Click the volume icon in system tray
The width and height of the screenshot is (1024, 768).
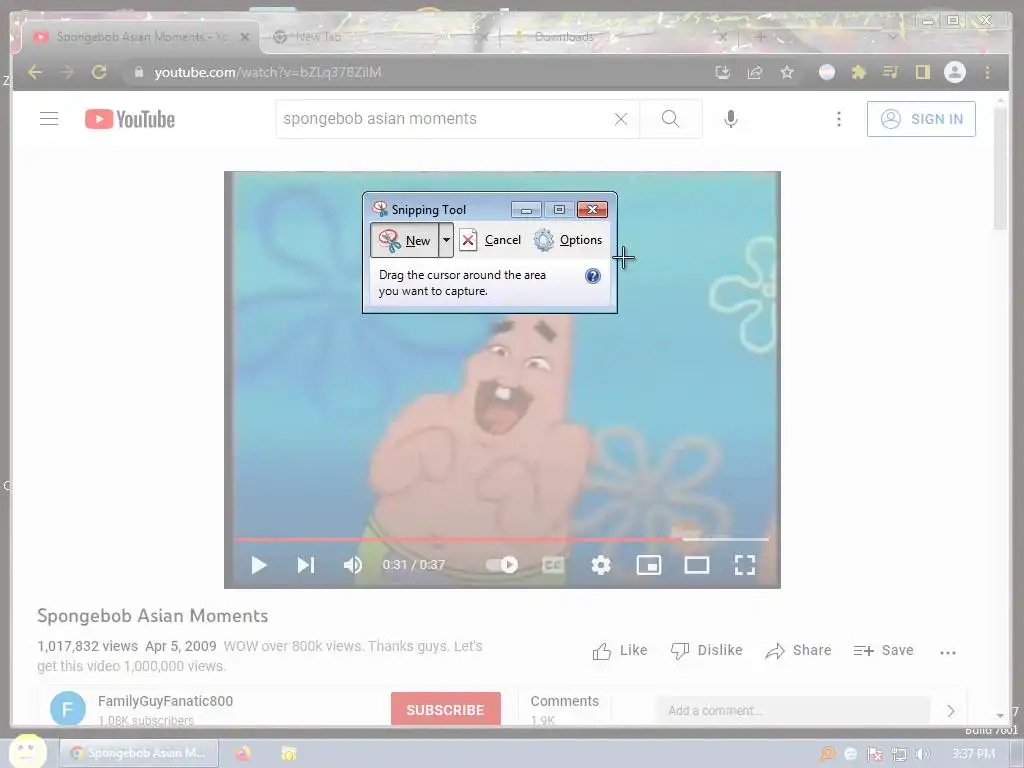pos(922,754)
